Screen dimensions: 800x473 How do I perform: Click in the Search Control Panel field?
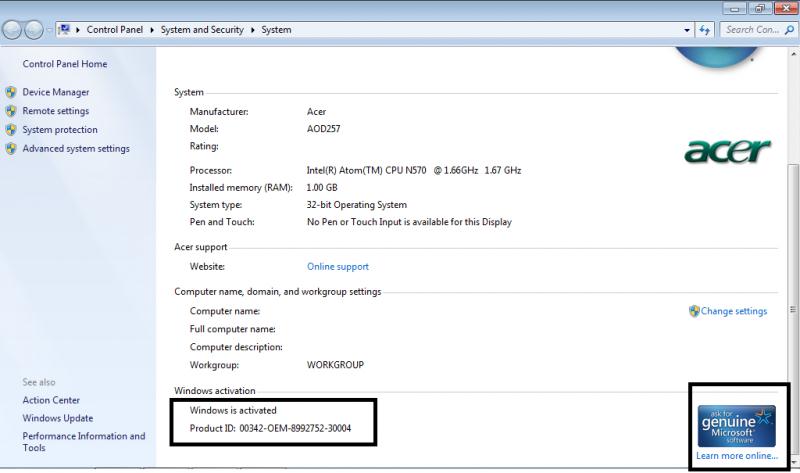(752, 30)
